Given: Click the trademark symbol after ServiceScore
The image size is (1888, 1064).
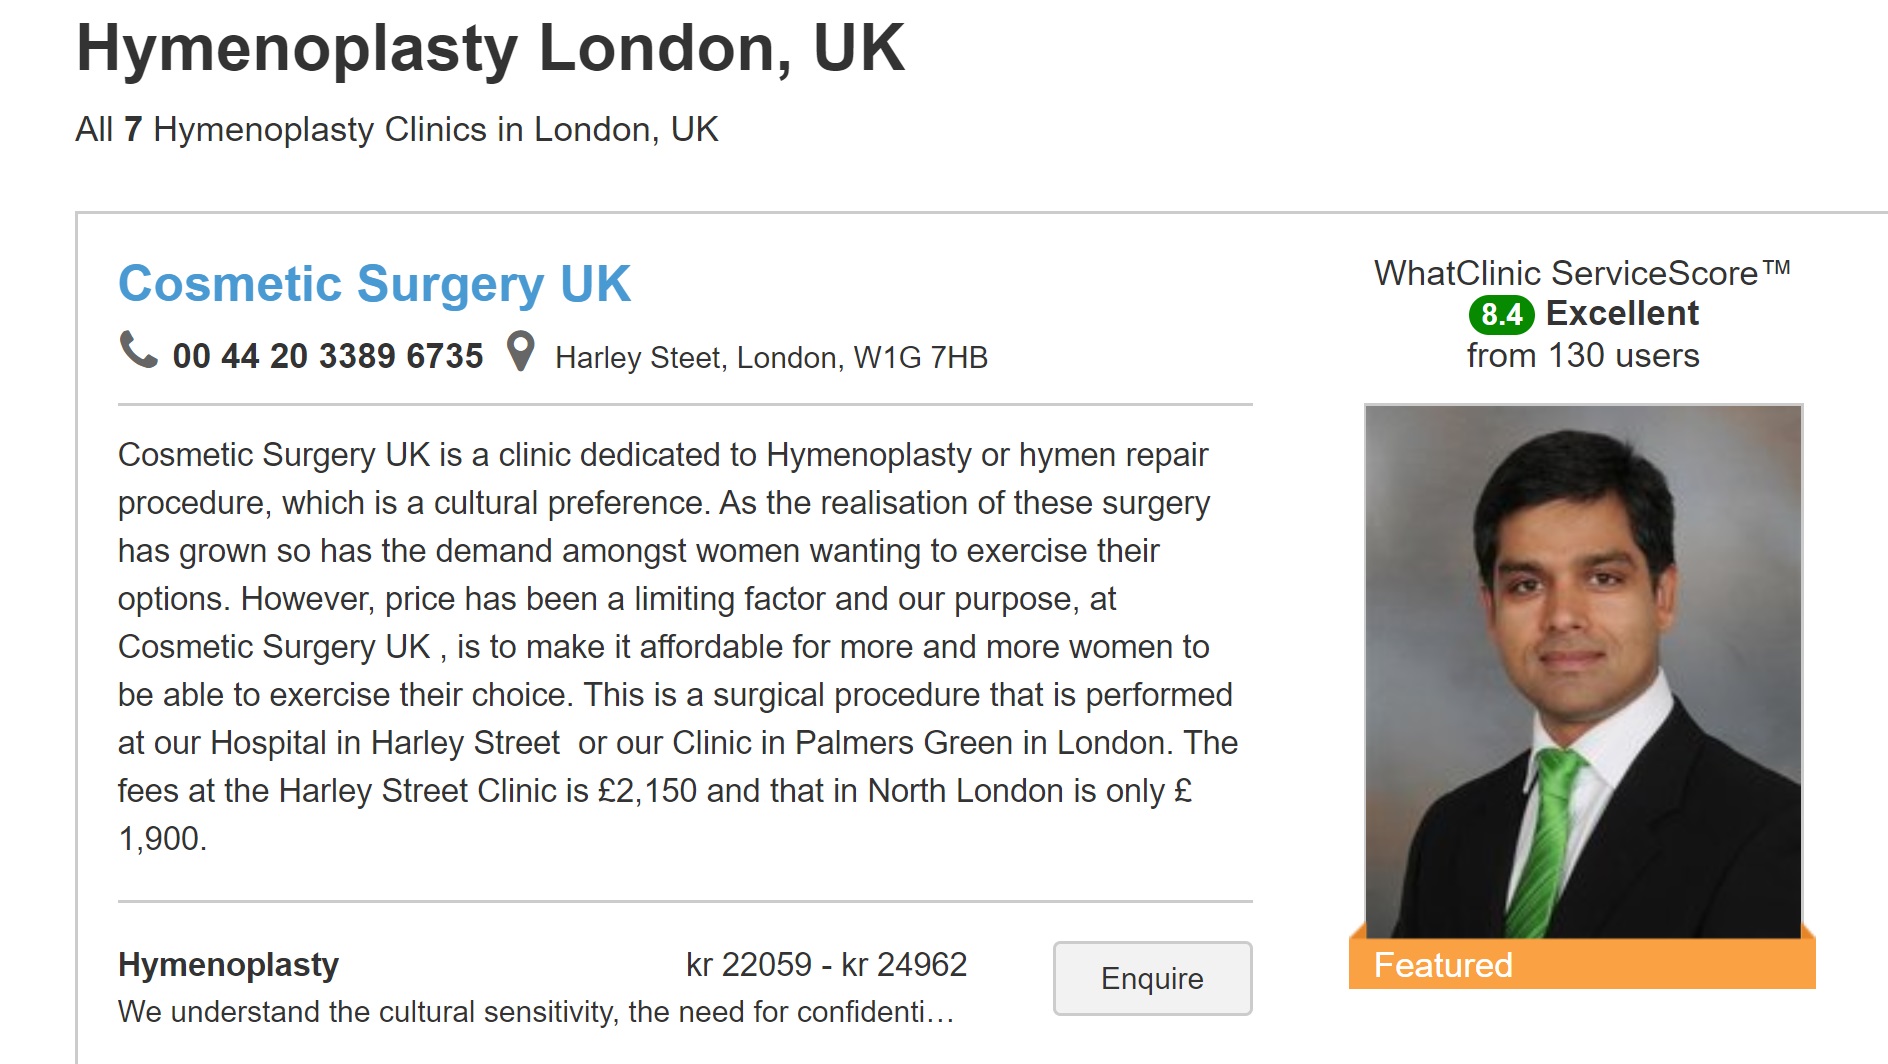Looking at the screenshot, I should tap(1776, 267).
